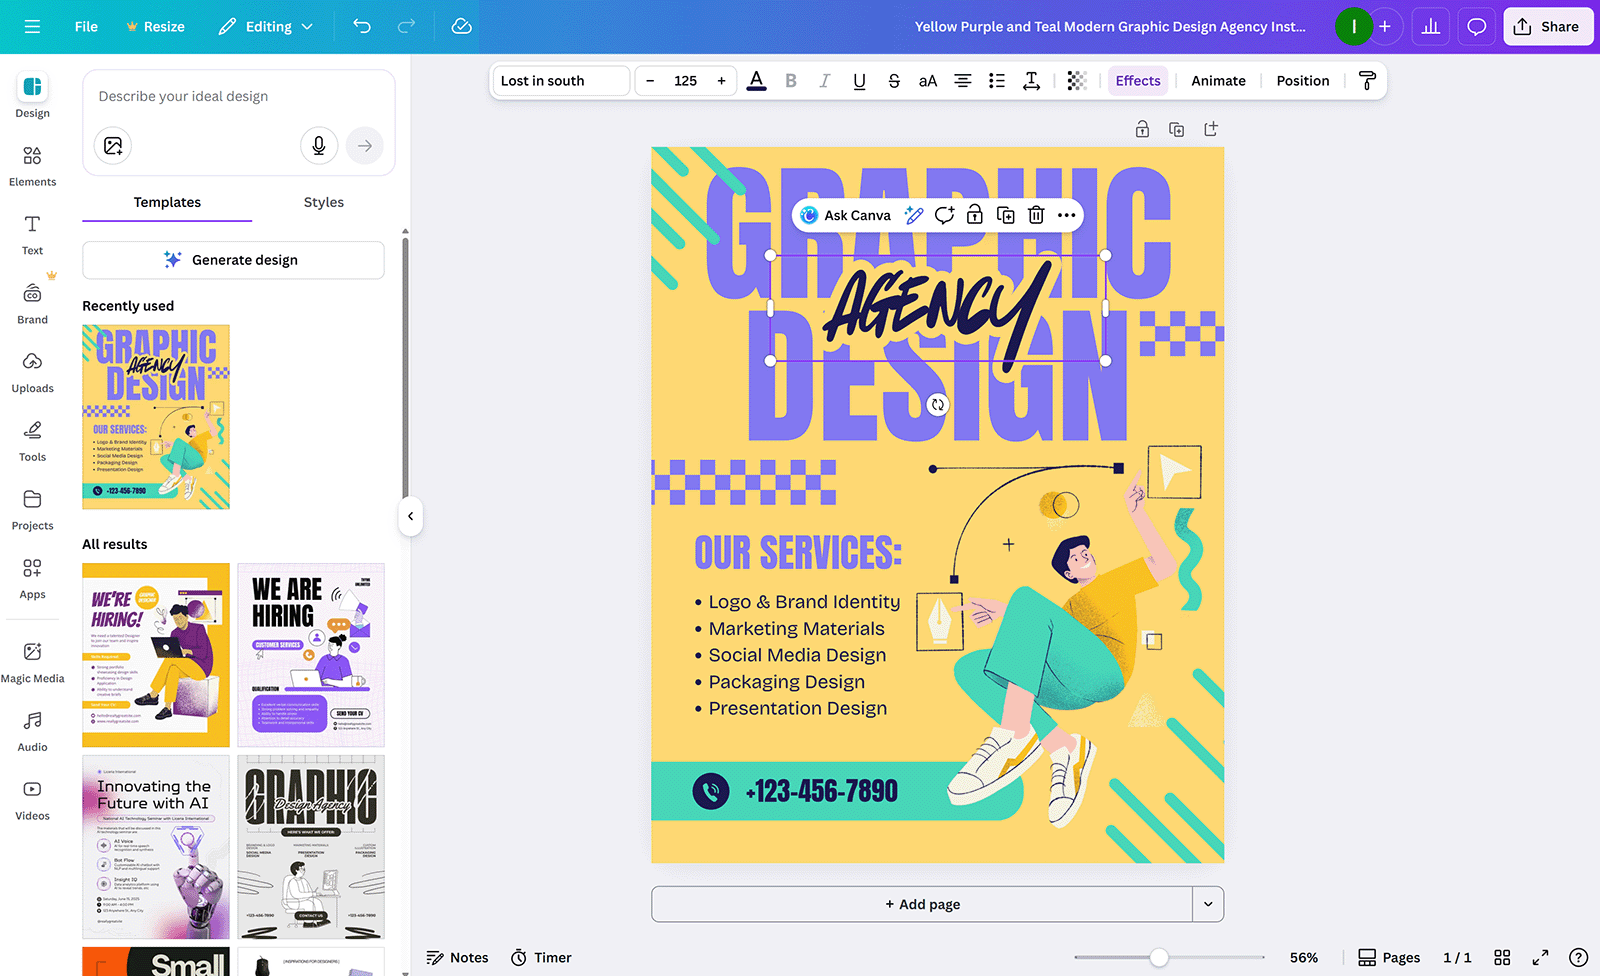Viewport: 1600px width, 976px height.
Task: Select the copy style paint roller icon
Action: 1367,80
